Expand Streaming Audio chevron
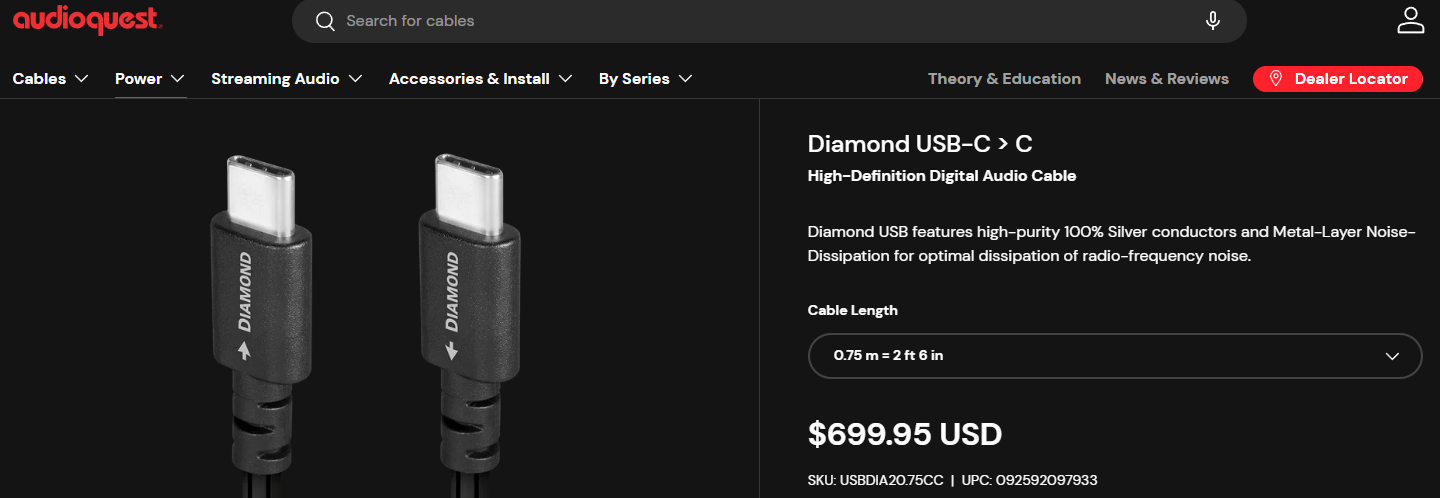This screenshot has height=498, width=1440. (x=355, y=79)
